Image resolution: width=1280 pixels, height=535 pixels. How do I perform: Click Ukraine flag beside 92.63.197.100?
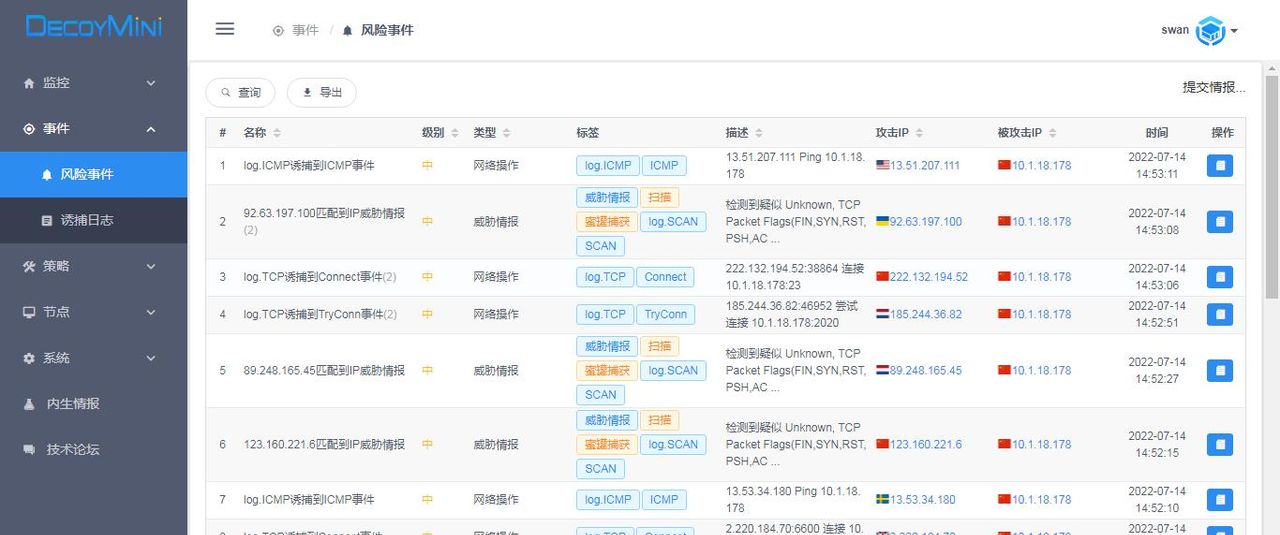[x=883, y=222]
